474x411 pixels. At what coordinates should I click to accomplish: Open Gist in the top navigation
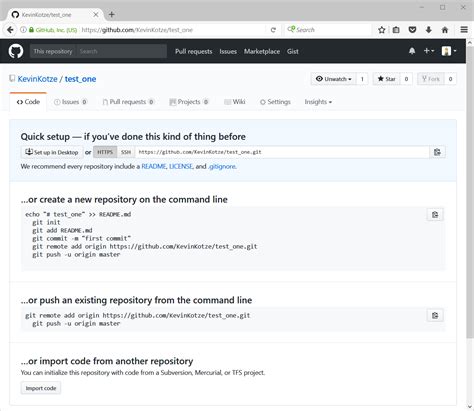coord(293,51)
